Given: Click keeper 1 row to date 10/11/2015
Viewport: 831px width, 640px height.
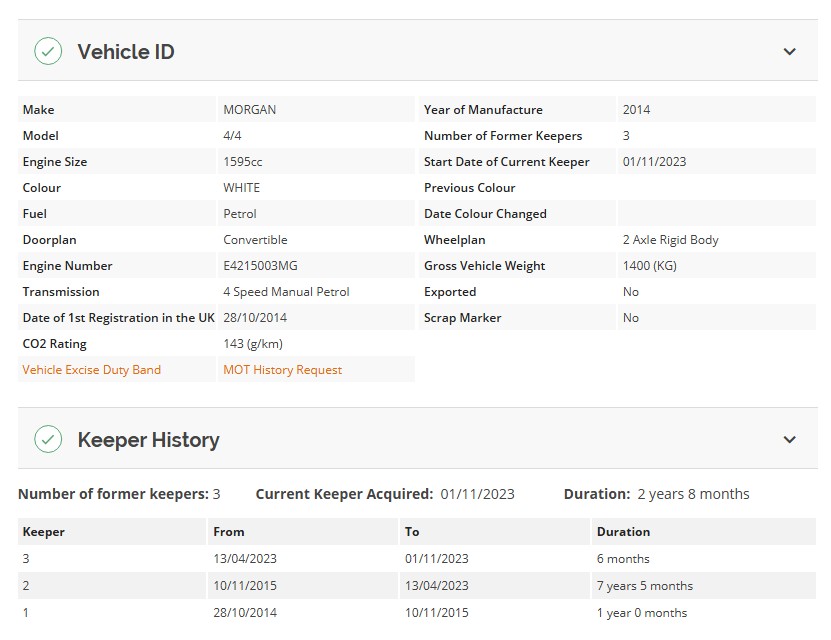Looking at the screenshot, I should click(x=437, y=613).
